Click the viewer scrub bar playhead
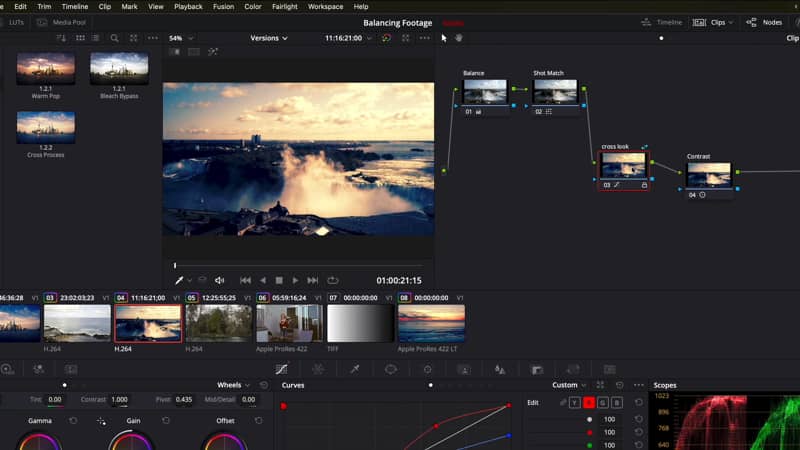This screenshot has height=450, width=800. click(x=175, y=265)
